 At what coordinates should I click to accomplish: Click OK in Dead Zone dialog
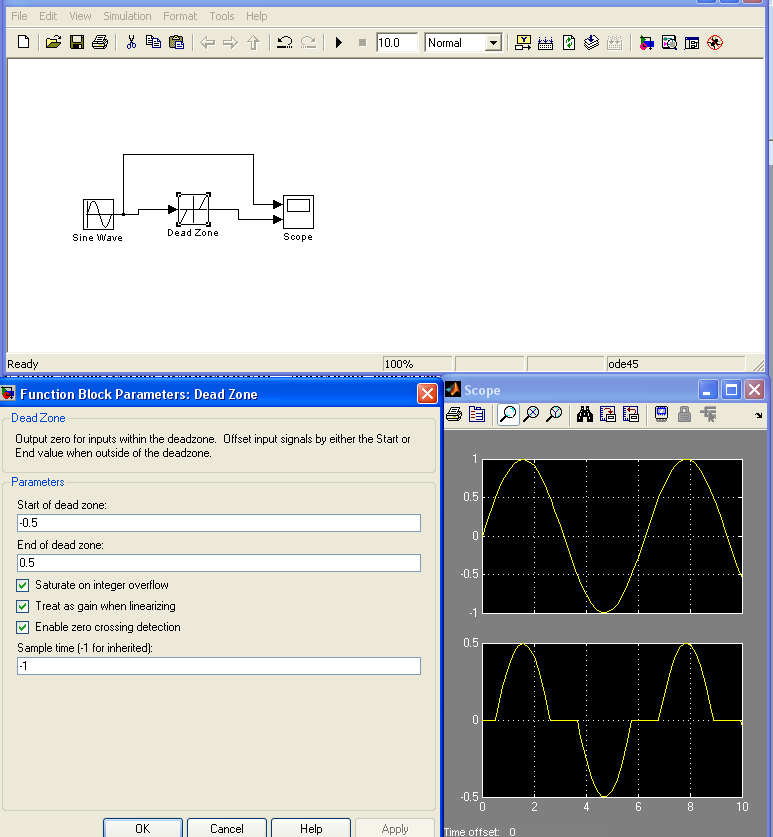click(143, 828)
